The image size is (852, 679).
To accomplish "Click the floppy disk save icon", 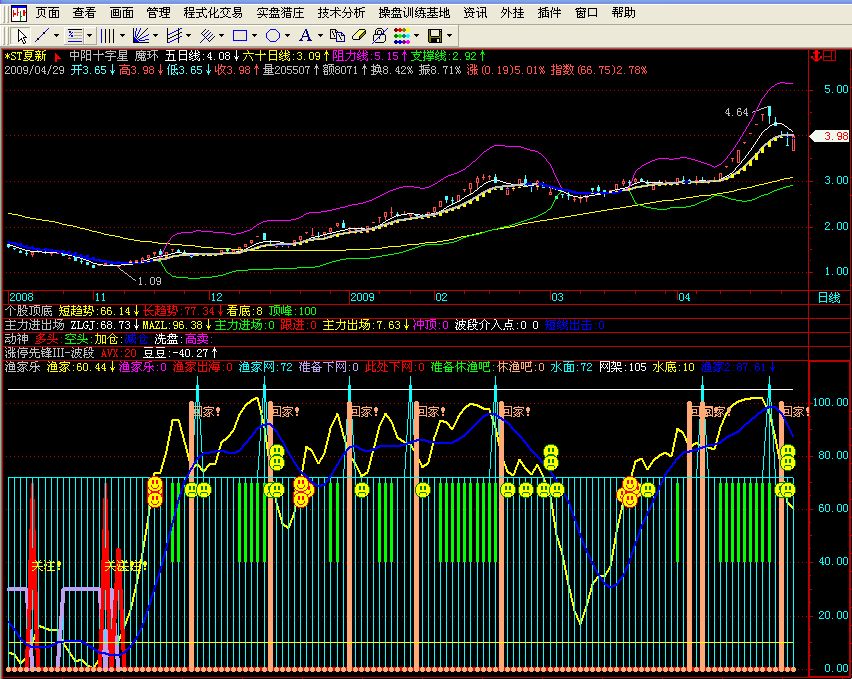I will tap(434, 35).
